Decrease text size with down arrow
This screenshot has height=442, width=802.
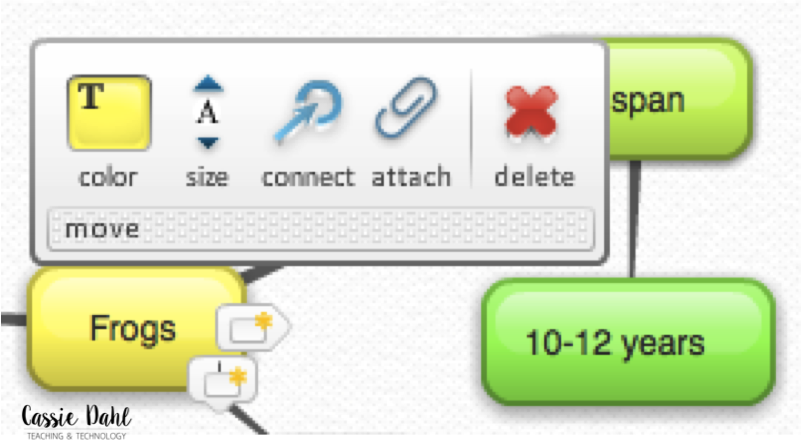click(208, 143)
